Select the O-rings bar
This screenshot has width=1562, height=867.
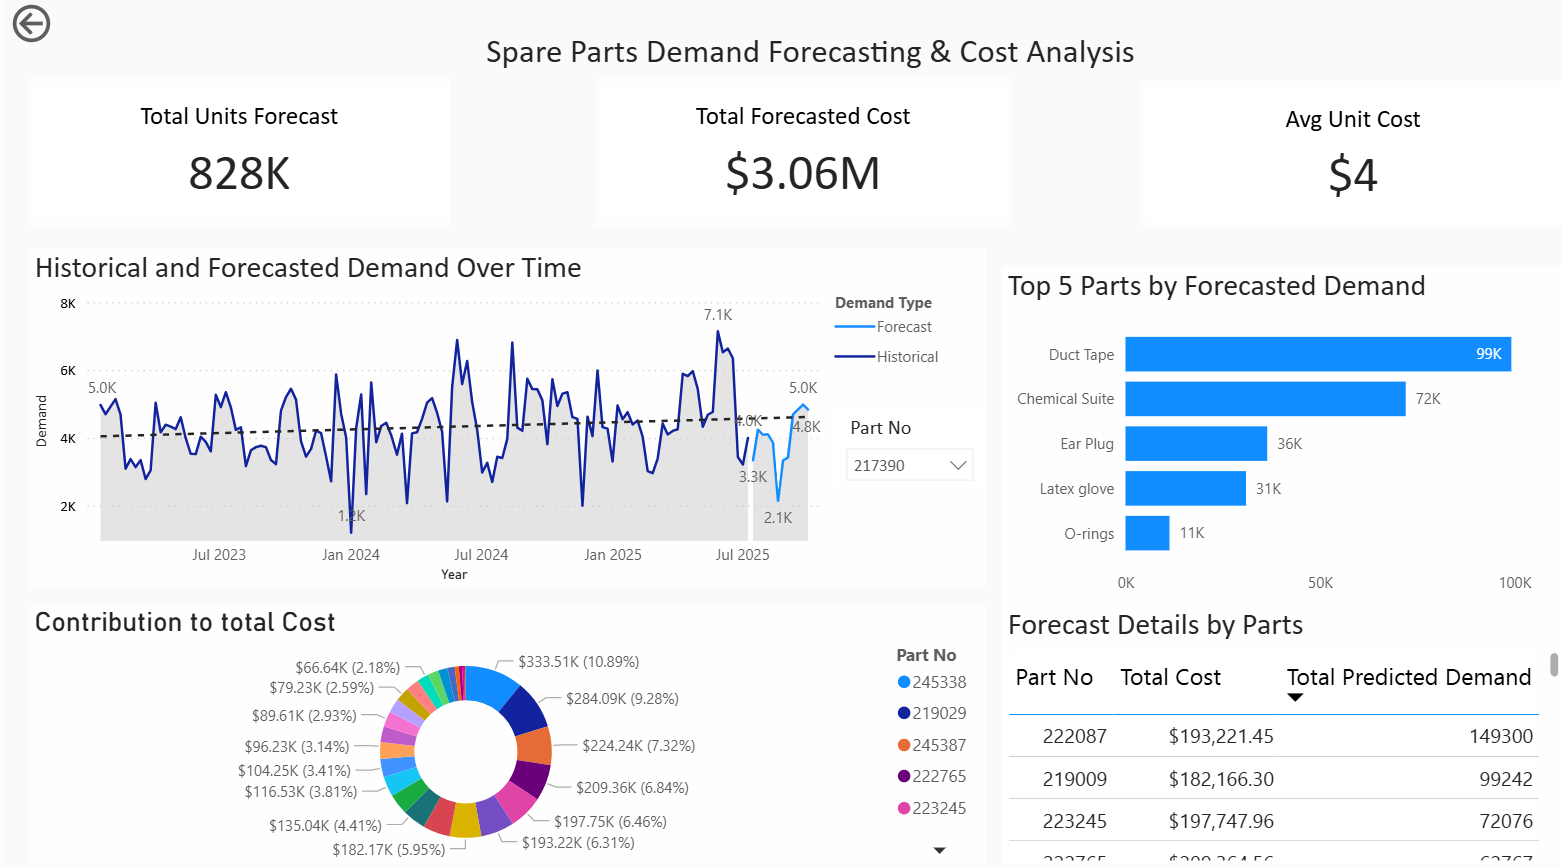pos(1147,533)
